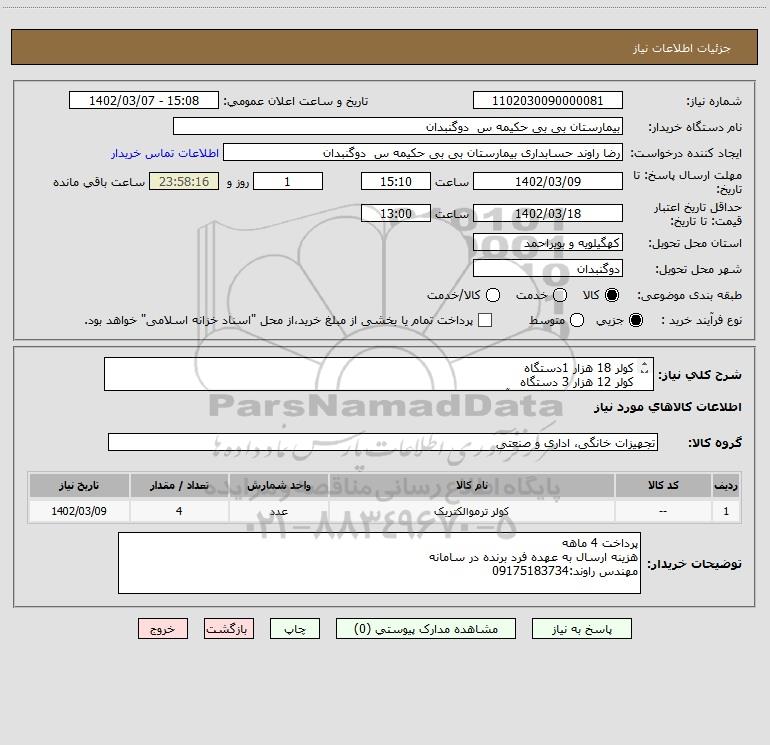Select the کالا radio button
Image resolution: width=770 pixels, height=745 pixels.
(x=612, y=295)
